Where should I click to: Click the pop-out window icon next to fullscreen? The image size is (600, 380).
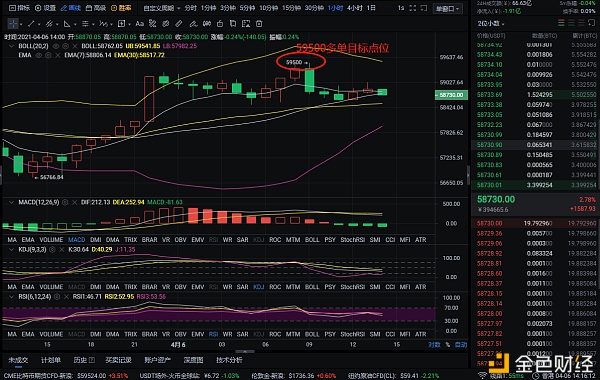point(424,8)
